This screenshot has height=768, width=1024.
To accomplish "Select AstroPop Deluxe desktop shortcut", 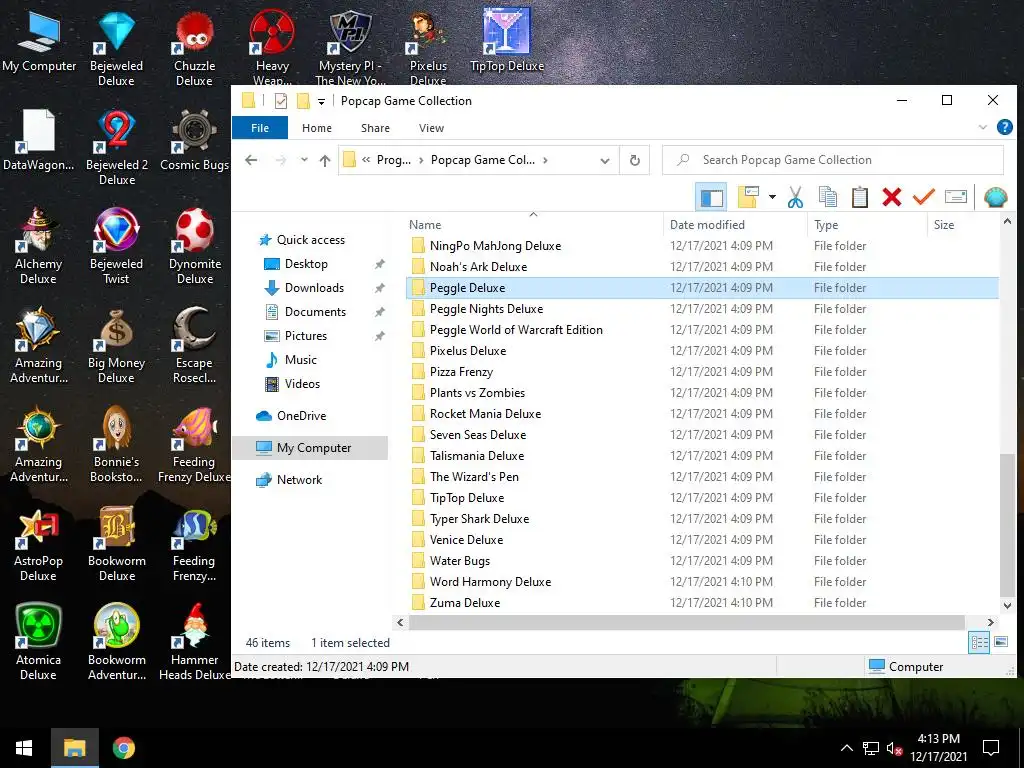I will pyautogui.click(x=38, y=544).
